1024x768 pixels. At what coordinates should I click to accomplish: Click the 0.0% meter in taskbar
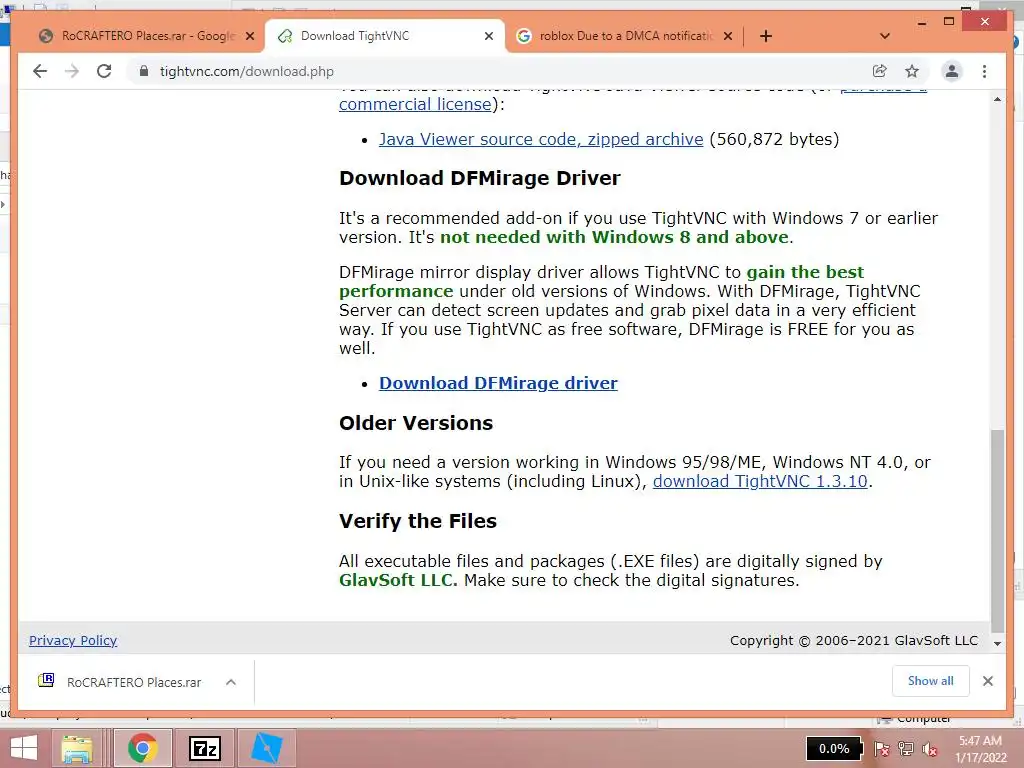834,748
